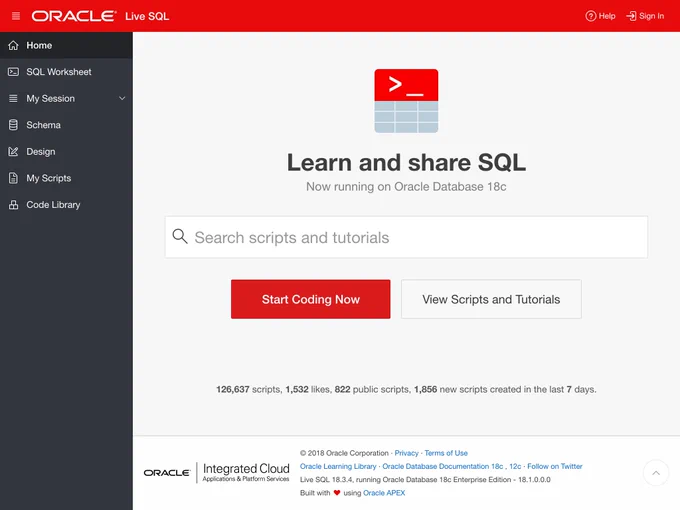Image resolution: width=680 pixels, height=510 pixels.
Task: Click the Learn and share SQL heading
Action: point(406,162)
